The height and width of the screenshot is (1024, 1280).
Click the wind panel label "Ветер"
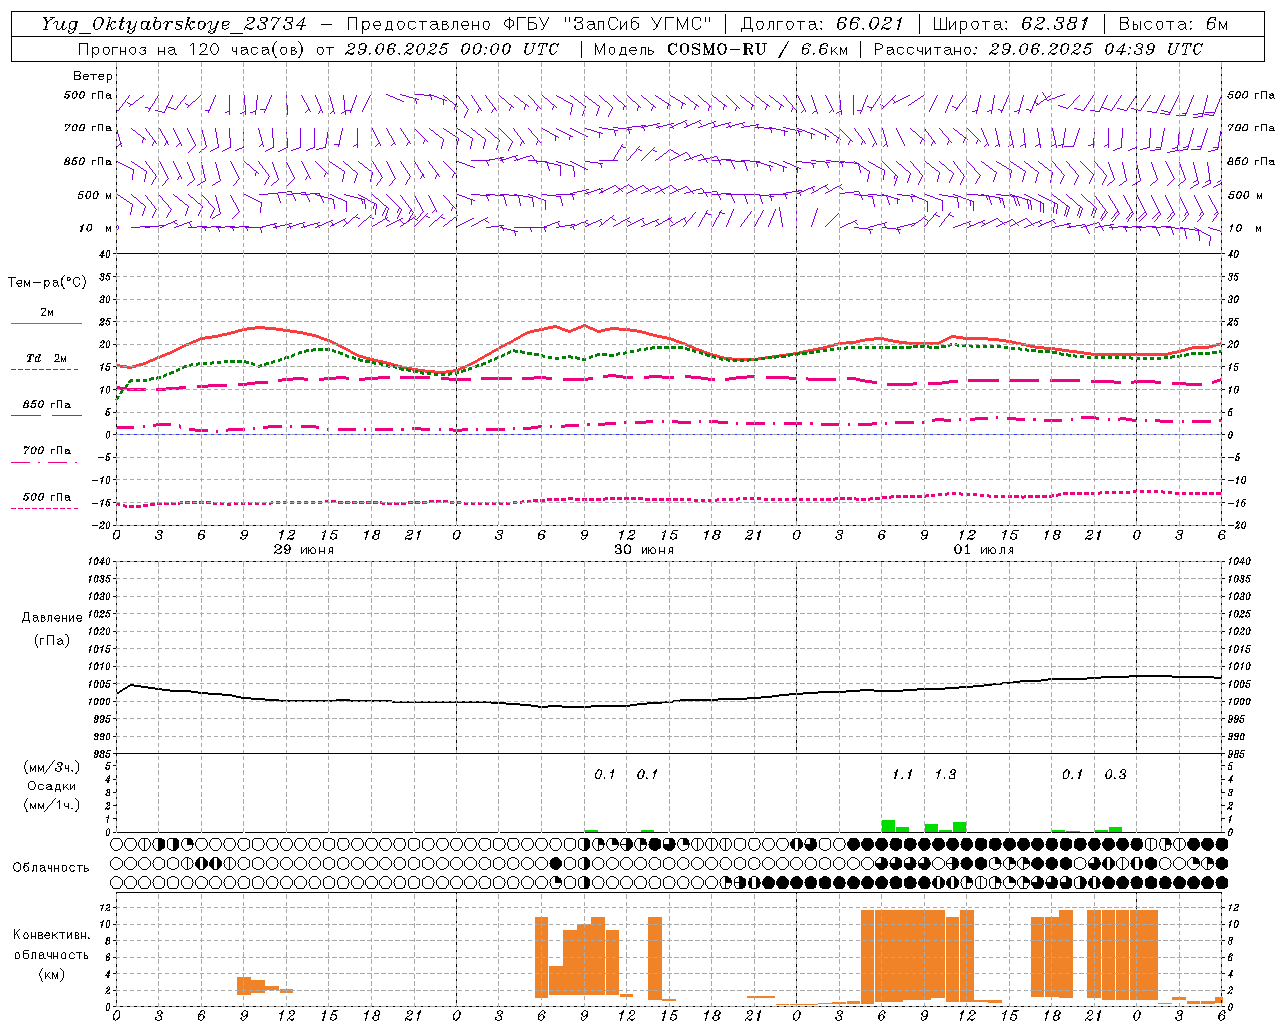93,76
